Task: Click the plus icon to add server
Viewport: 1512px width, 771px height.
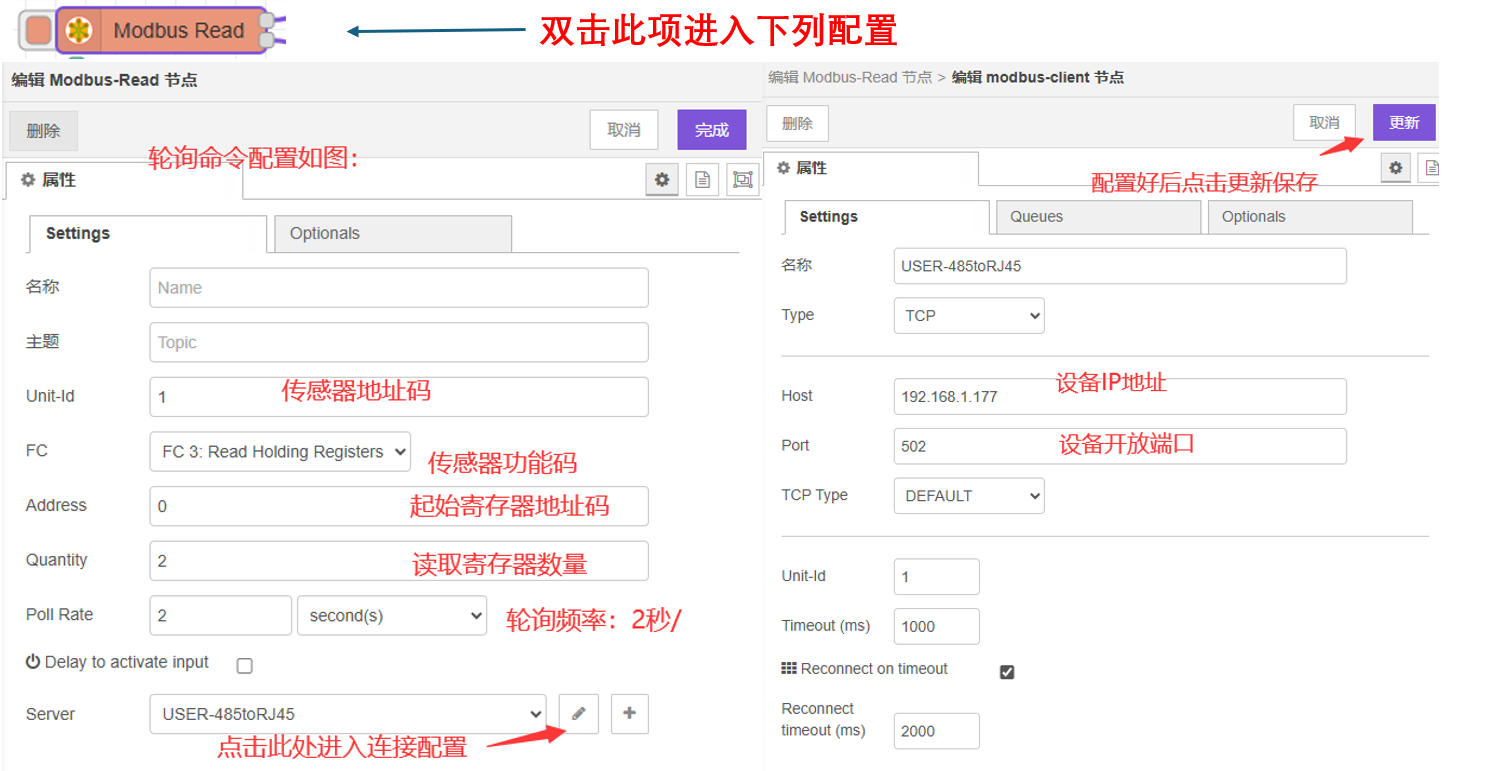Action: 629,714
